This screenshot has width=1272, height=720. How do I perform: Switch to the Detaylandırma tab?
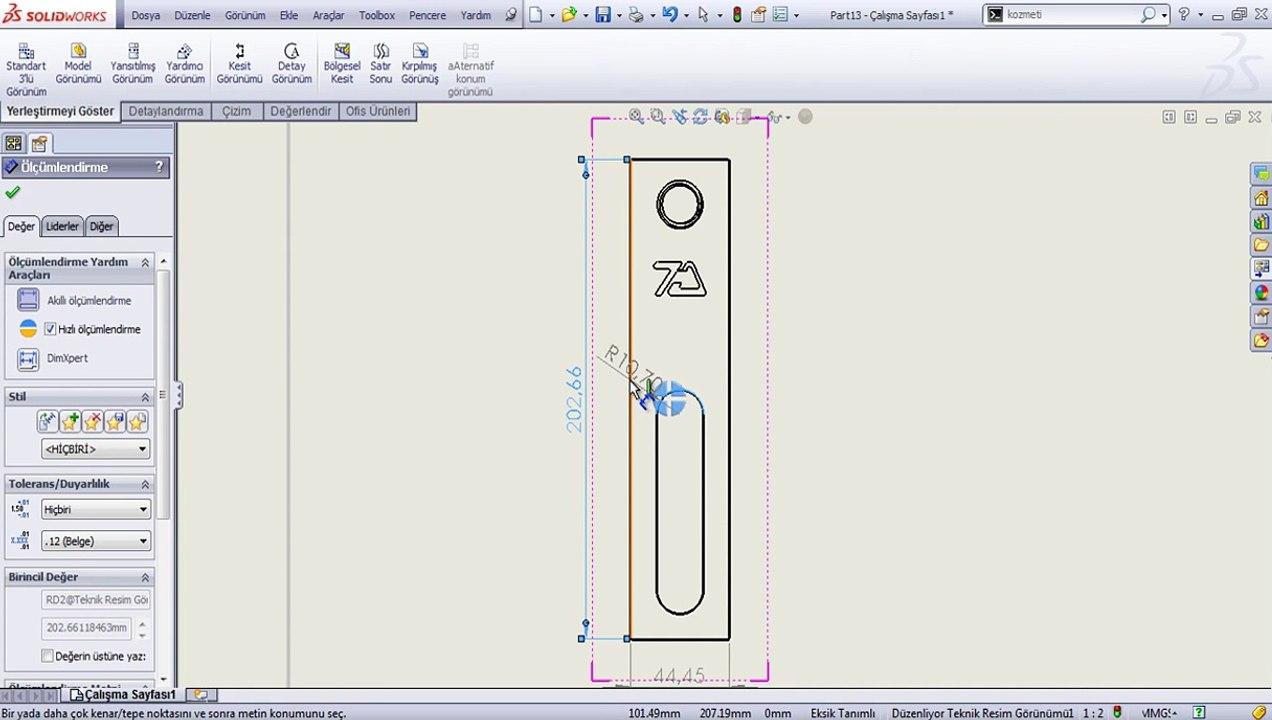(x=166, y=111)
